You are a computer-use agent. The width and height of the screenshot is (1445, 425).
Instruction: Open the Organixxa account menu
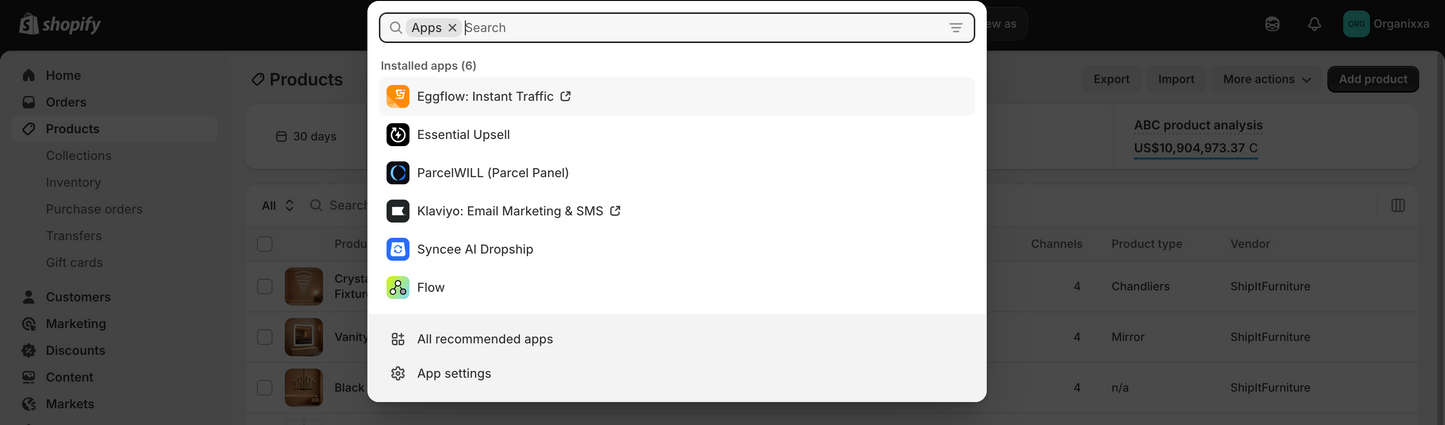pos(1388,24)
